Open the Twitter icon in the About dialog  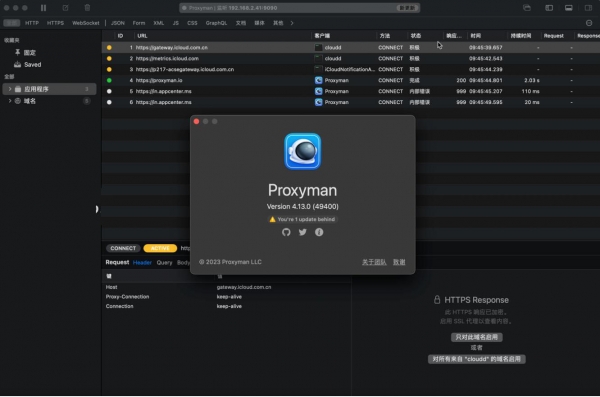[x=303, y=232]
